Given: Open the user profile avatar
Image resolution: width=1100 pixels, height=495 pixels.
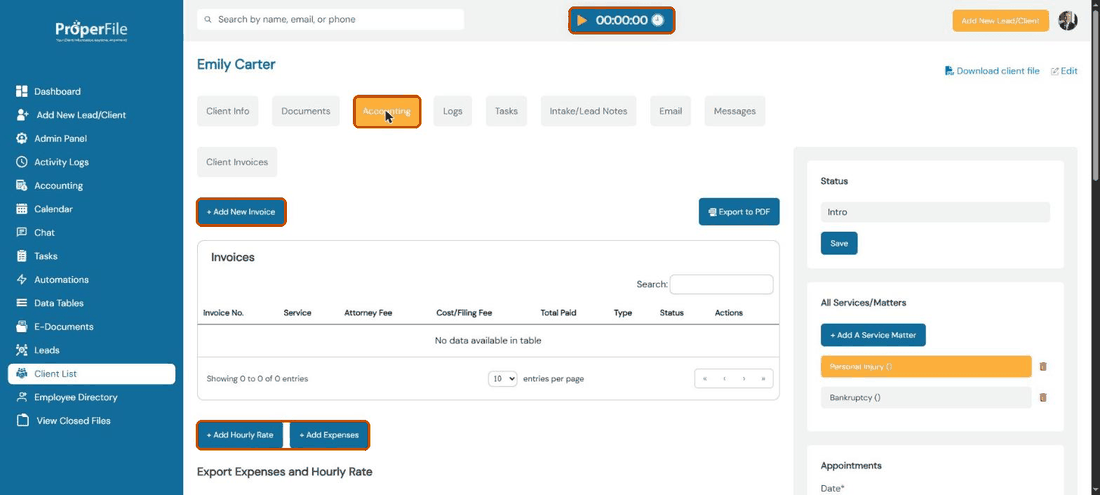Looking at the screenshot, I should pyautogui.click(x=1068, y=20).
